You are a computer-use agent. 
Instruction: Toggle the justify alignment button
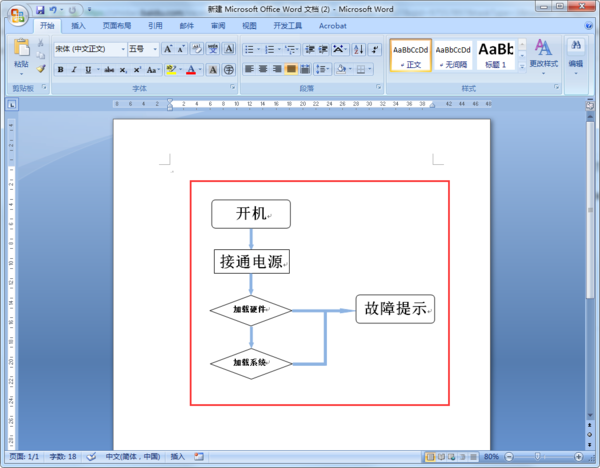[291, 69]
